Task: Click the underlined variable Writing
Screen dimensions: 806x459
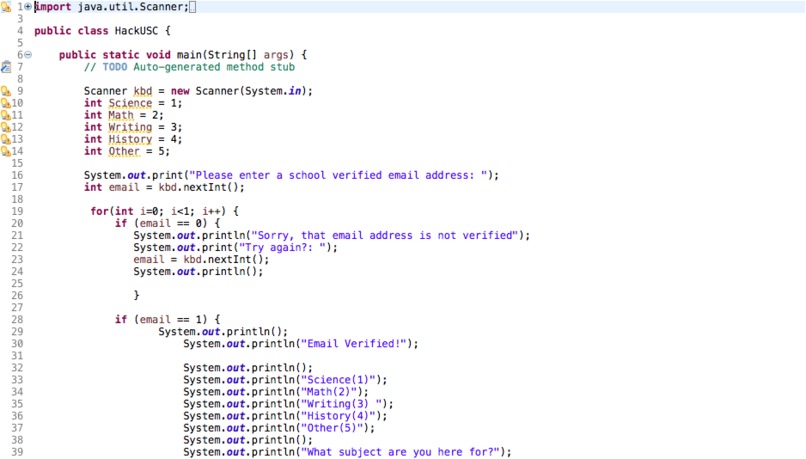Action: [x=130, y=127]
